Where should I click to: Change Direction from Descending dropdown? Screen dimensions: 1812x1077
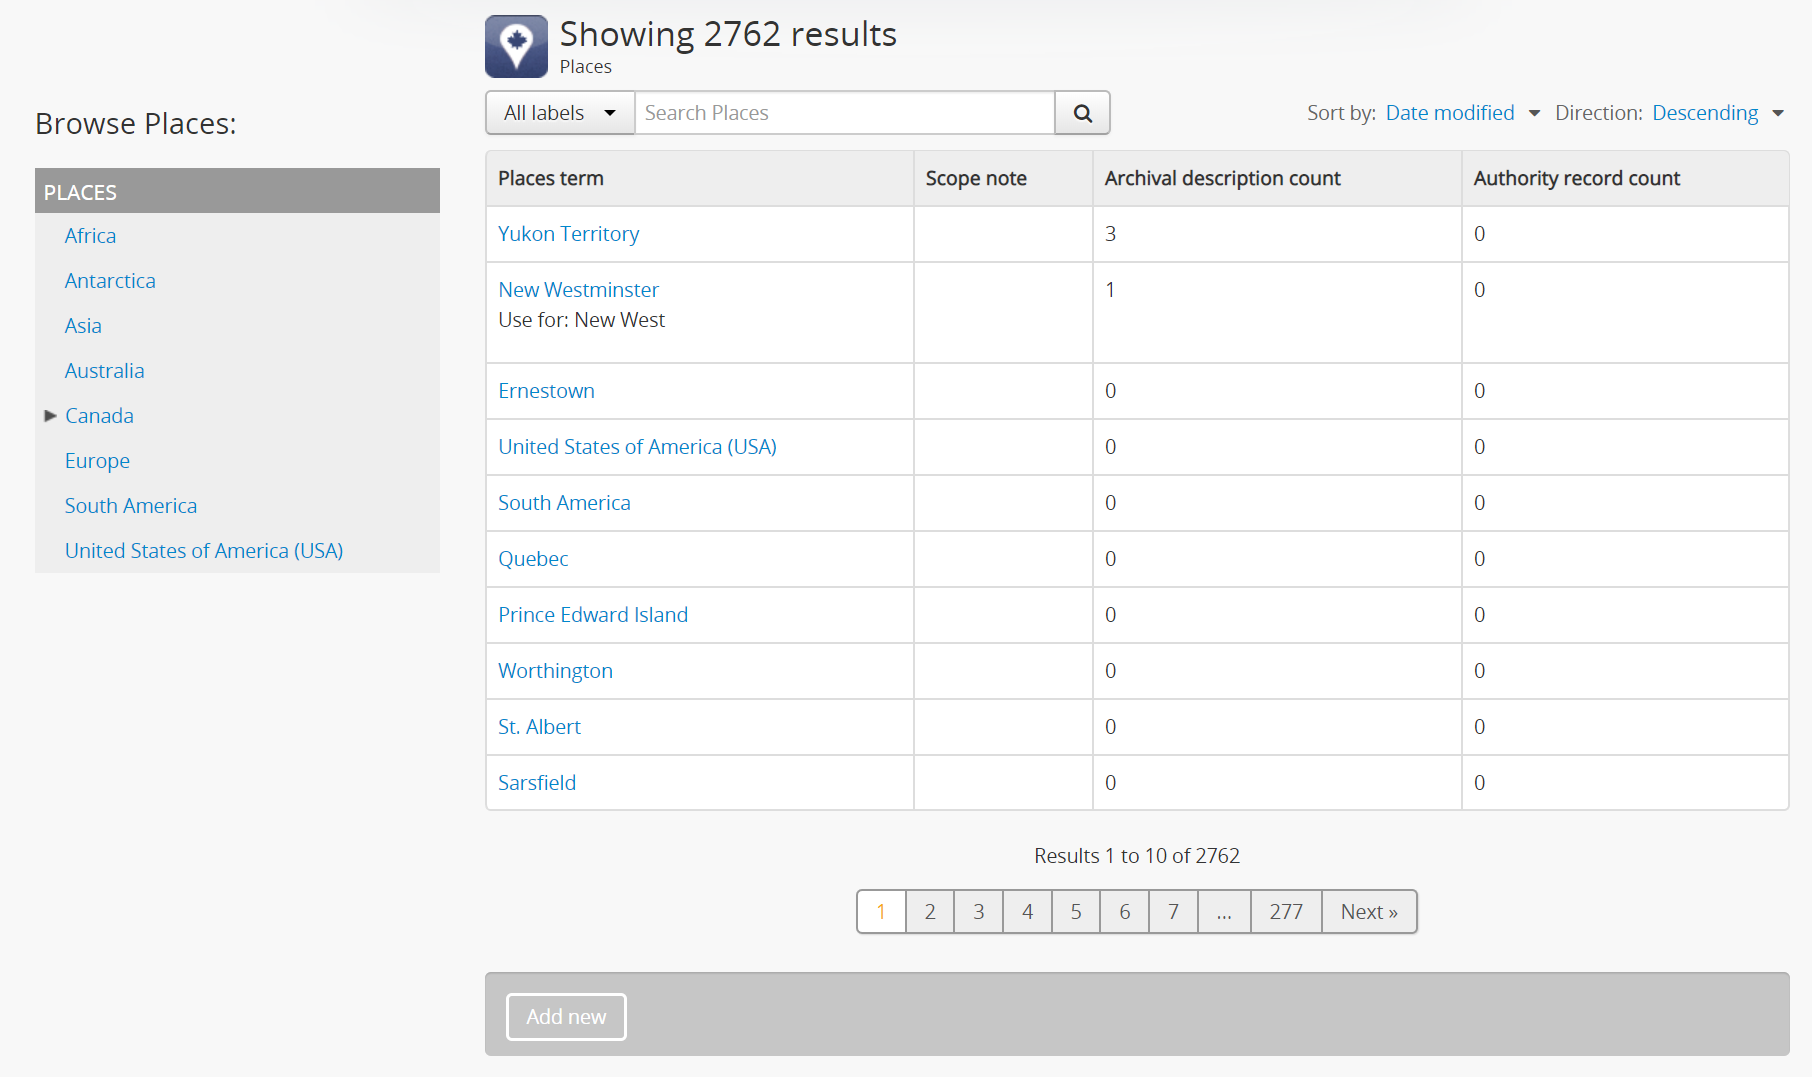click(x=1716, y=113)
